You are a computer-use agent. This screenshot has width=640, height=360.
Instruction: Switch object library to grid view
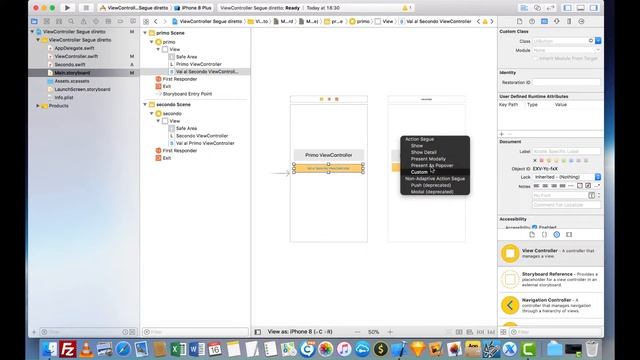pyautogui.click(x=503, y=332)
